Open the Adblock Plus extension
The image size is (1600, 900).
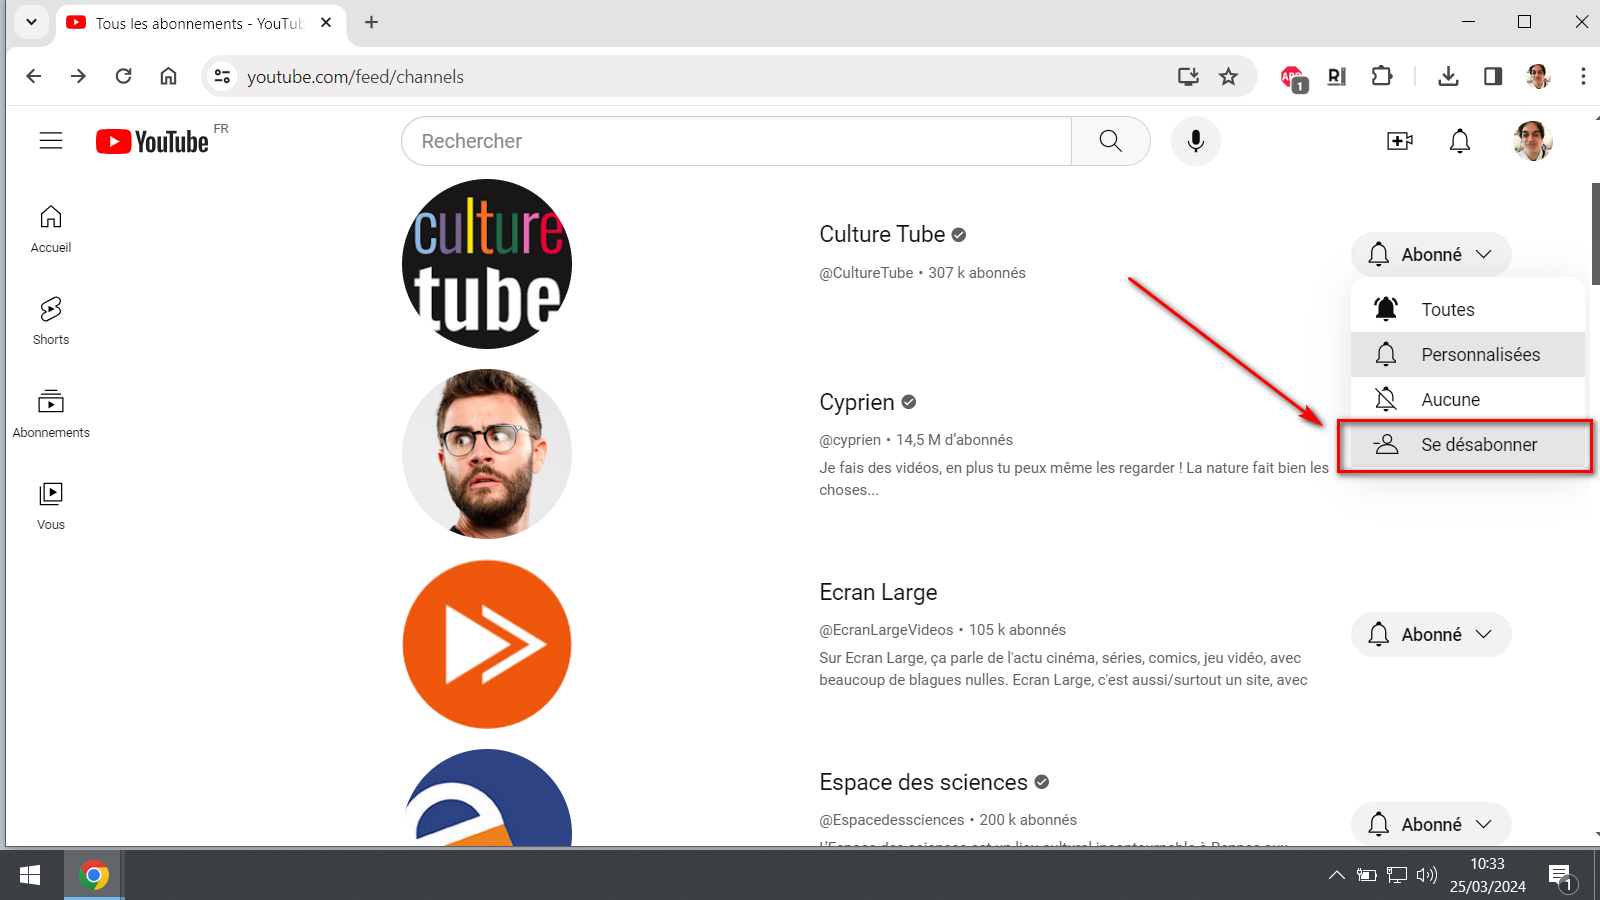click(x=1293, y=77)
